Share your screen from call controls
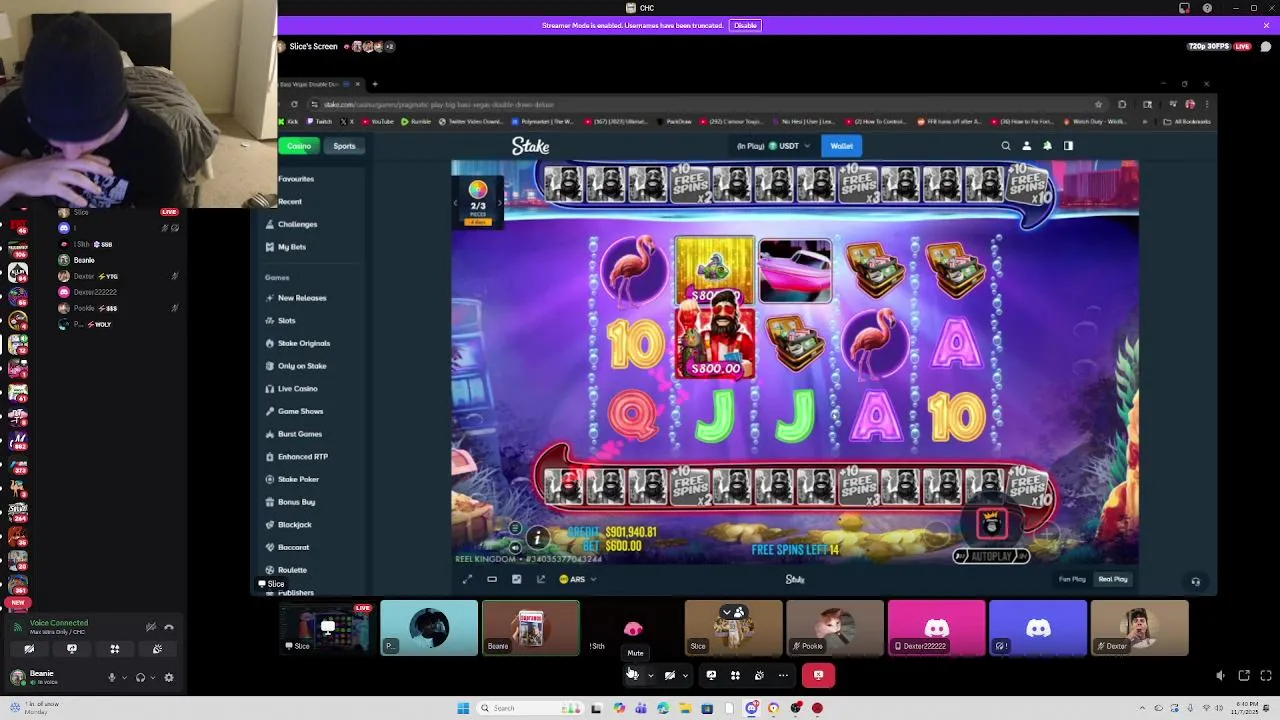 [711, 675]
